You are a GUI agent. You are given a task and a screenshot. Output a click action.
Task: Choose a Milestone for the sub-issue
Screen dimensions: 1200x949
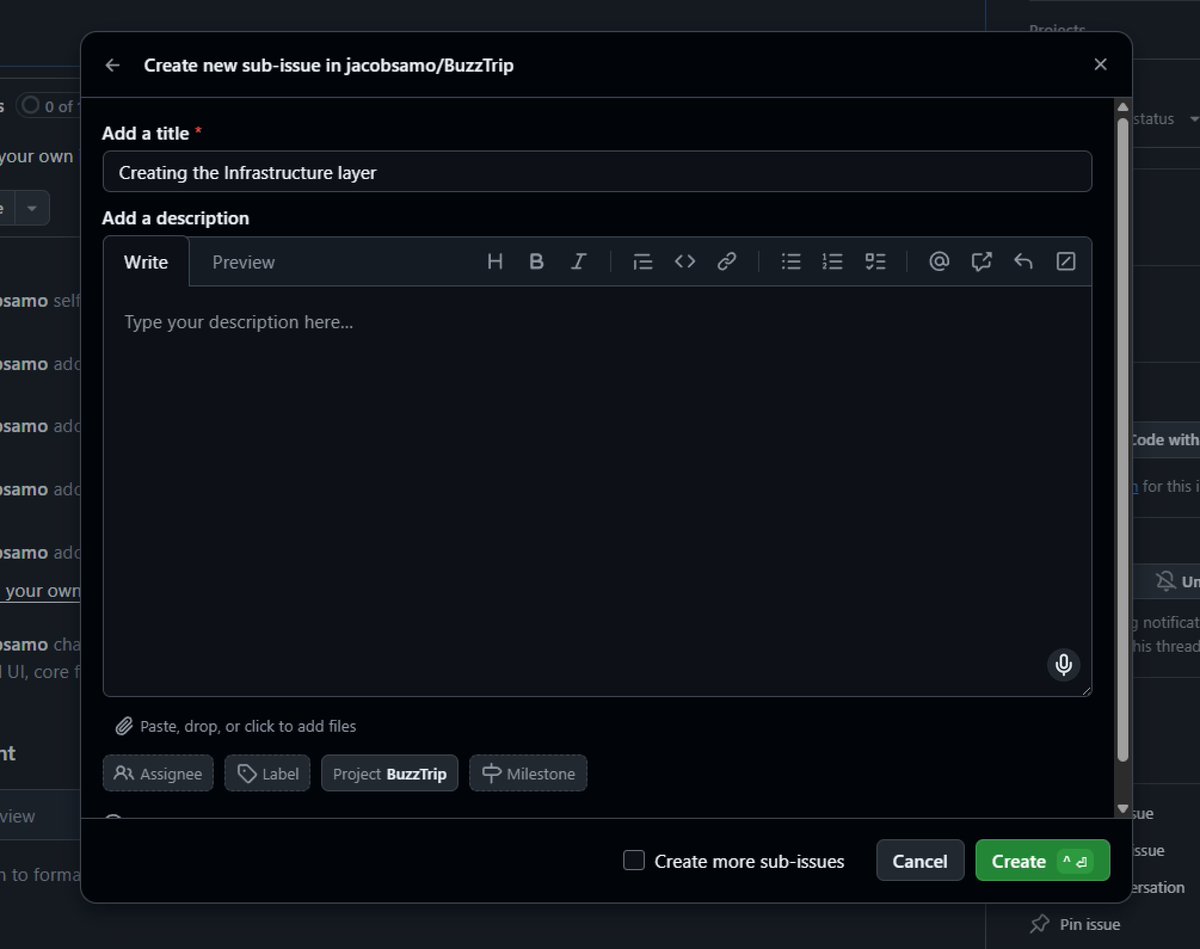pos(528,772)
